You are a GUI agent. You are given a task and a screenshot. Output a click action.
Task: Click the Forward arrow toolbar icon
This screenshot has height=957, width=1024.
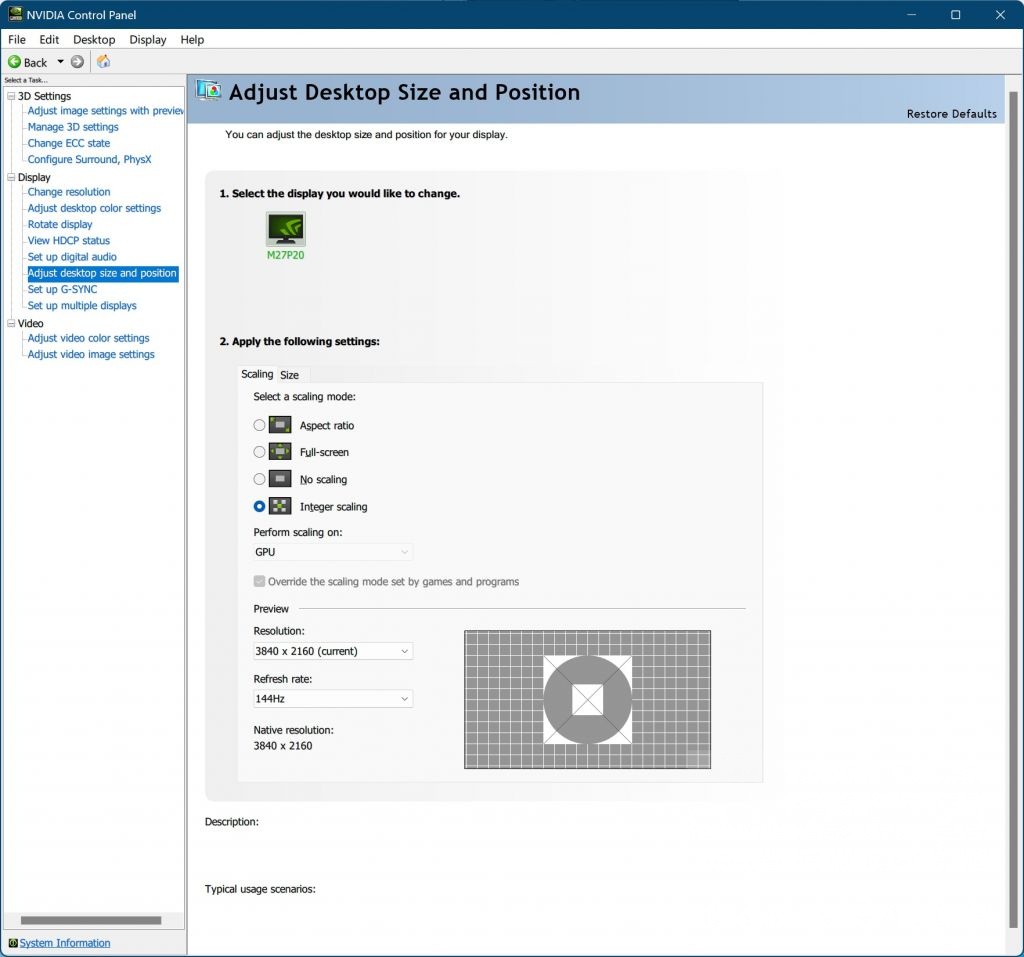point(77,62)
